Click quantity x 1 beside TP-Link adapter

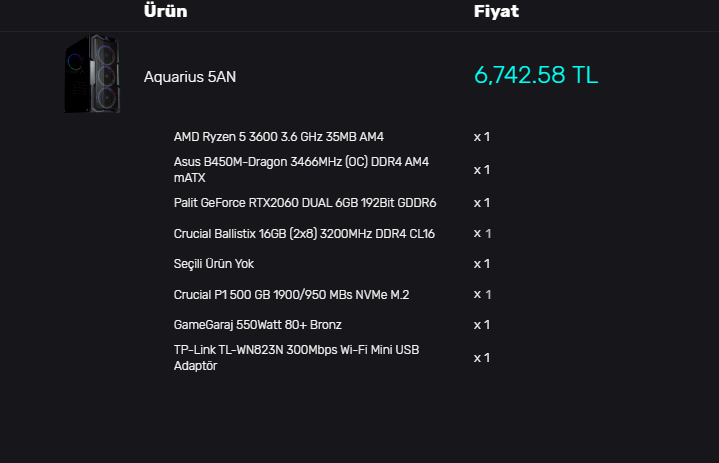pos(482,358)
